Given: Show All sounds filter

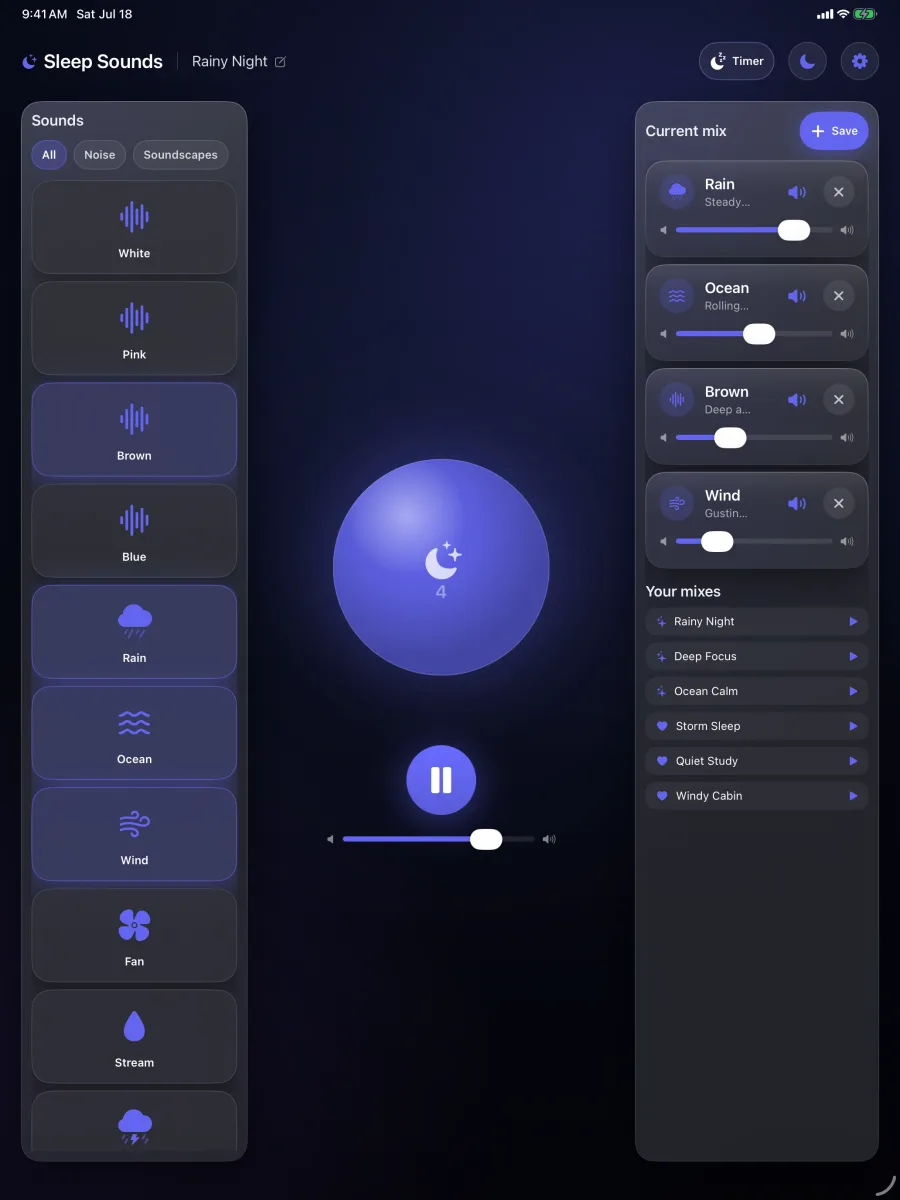Looking at the screenshot, I should [x=49, y=155].
